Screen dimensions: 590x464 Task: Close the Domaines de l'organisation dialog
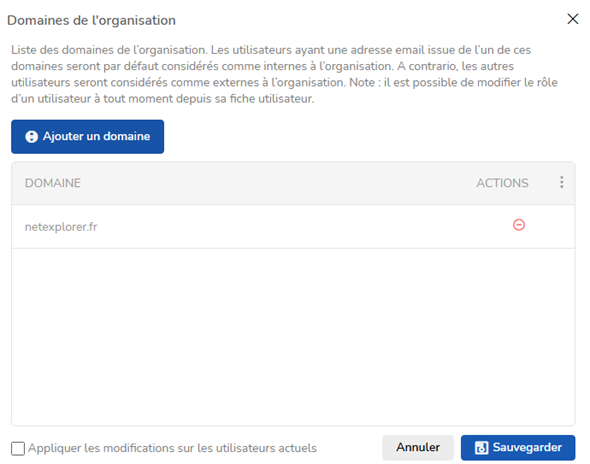[572, 19]
